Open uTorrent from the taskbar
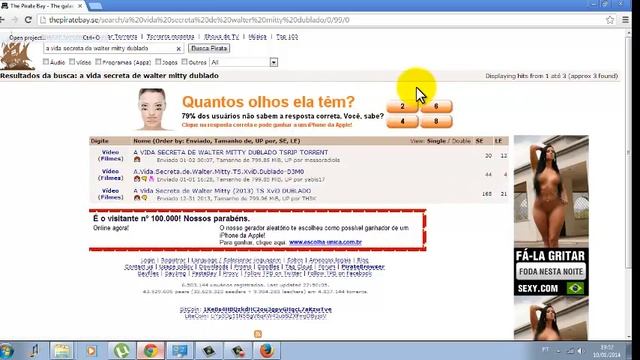The height and width of the screenshot is (360, 640). pyautogui.click(x=121, y=351)
